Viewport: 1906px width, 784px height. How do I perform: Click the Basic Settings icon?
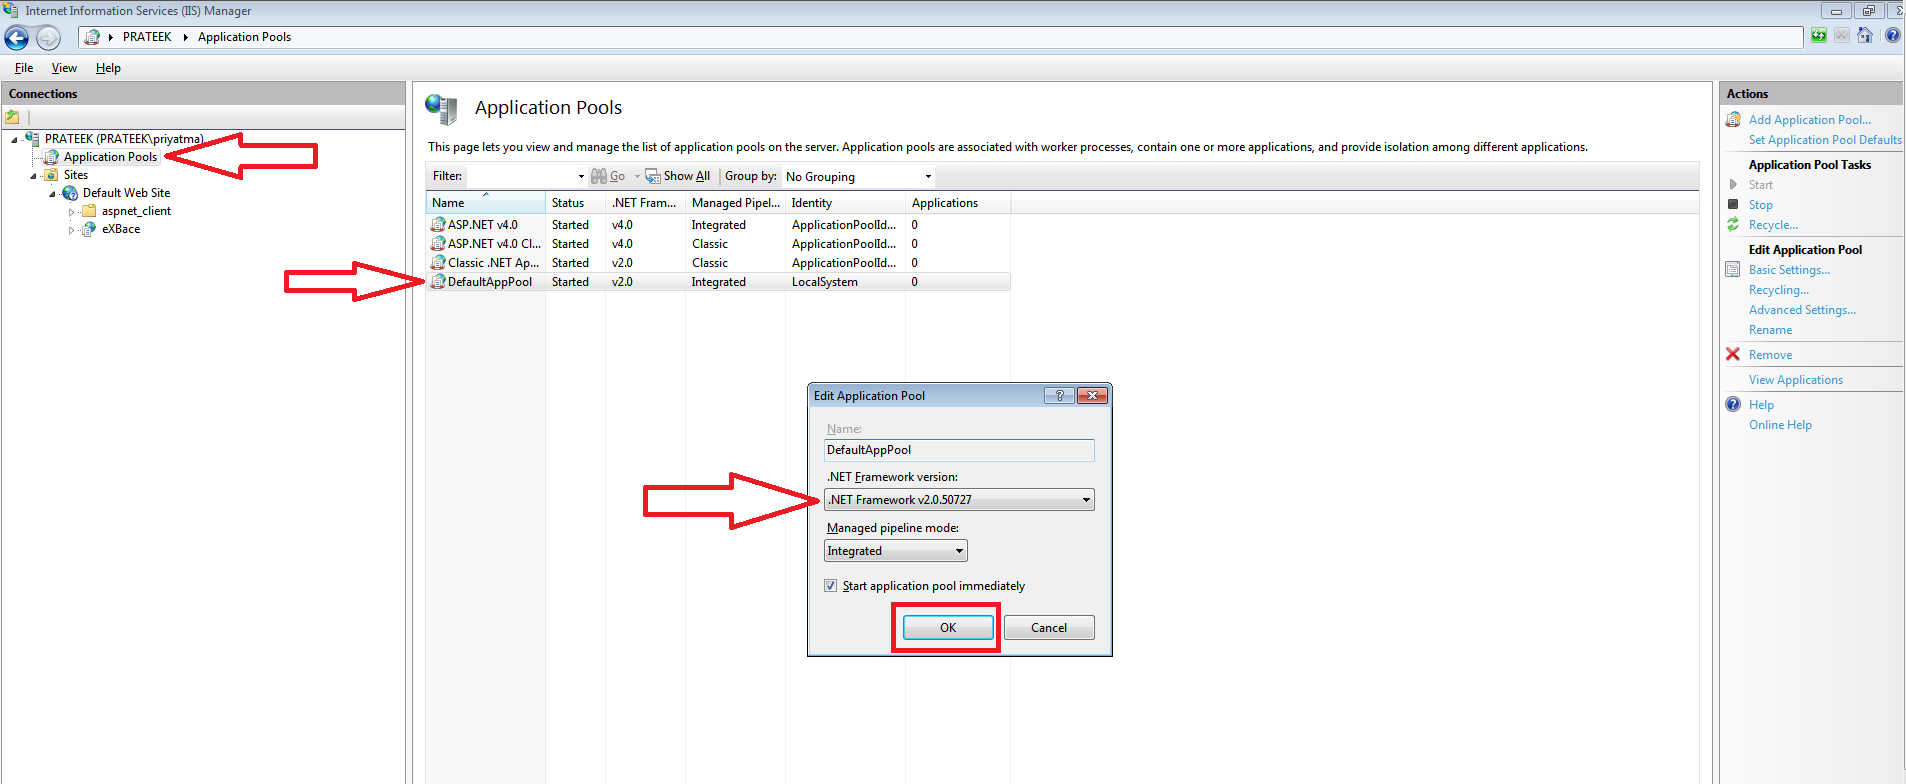(x=1733, y=270)
